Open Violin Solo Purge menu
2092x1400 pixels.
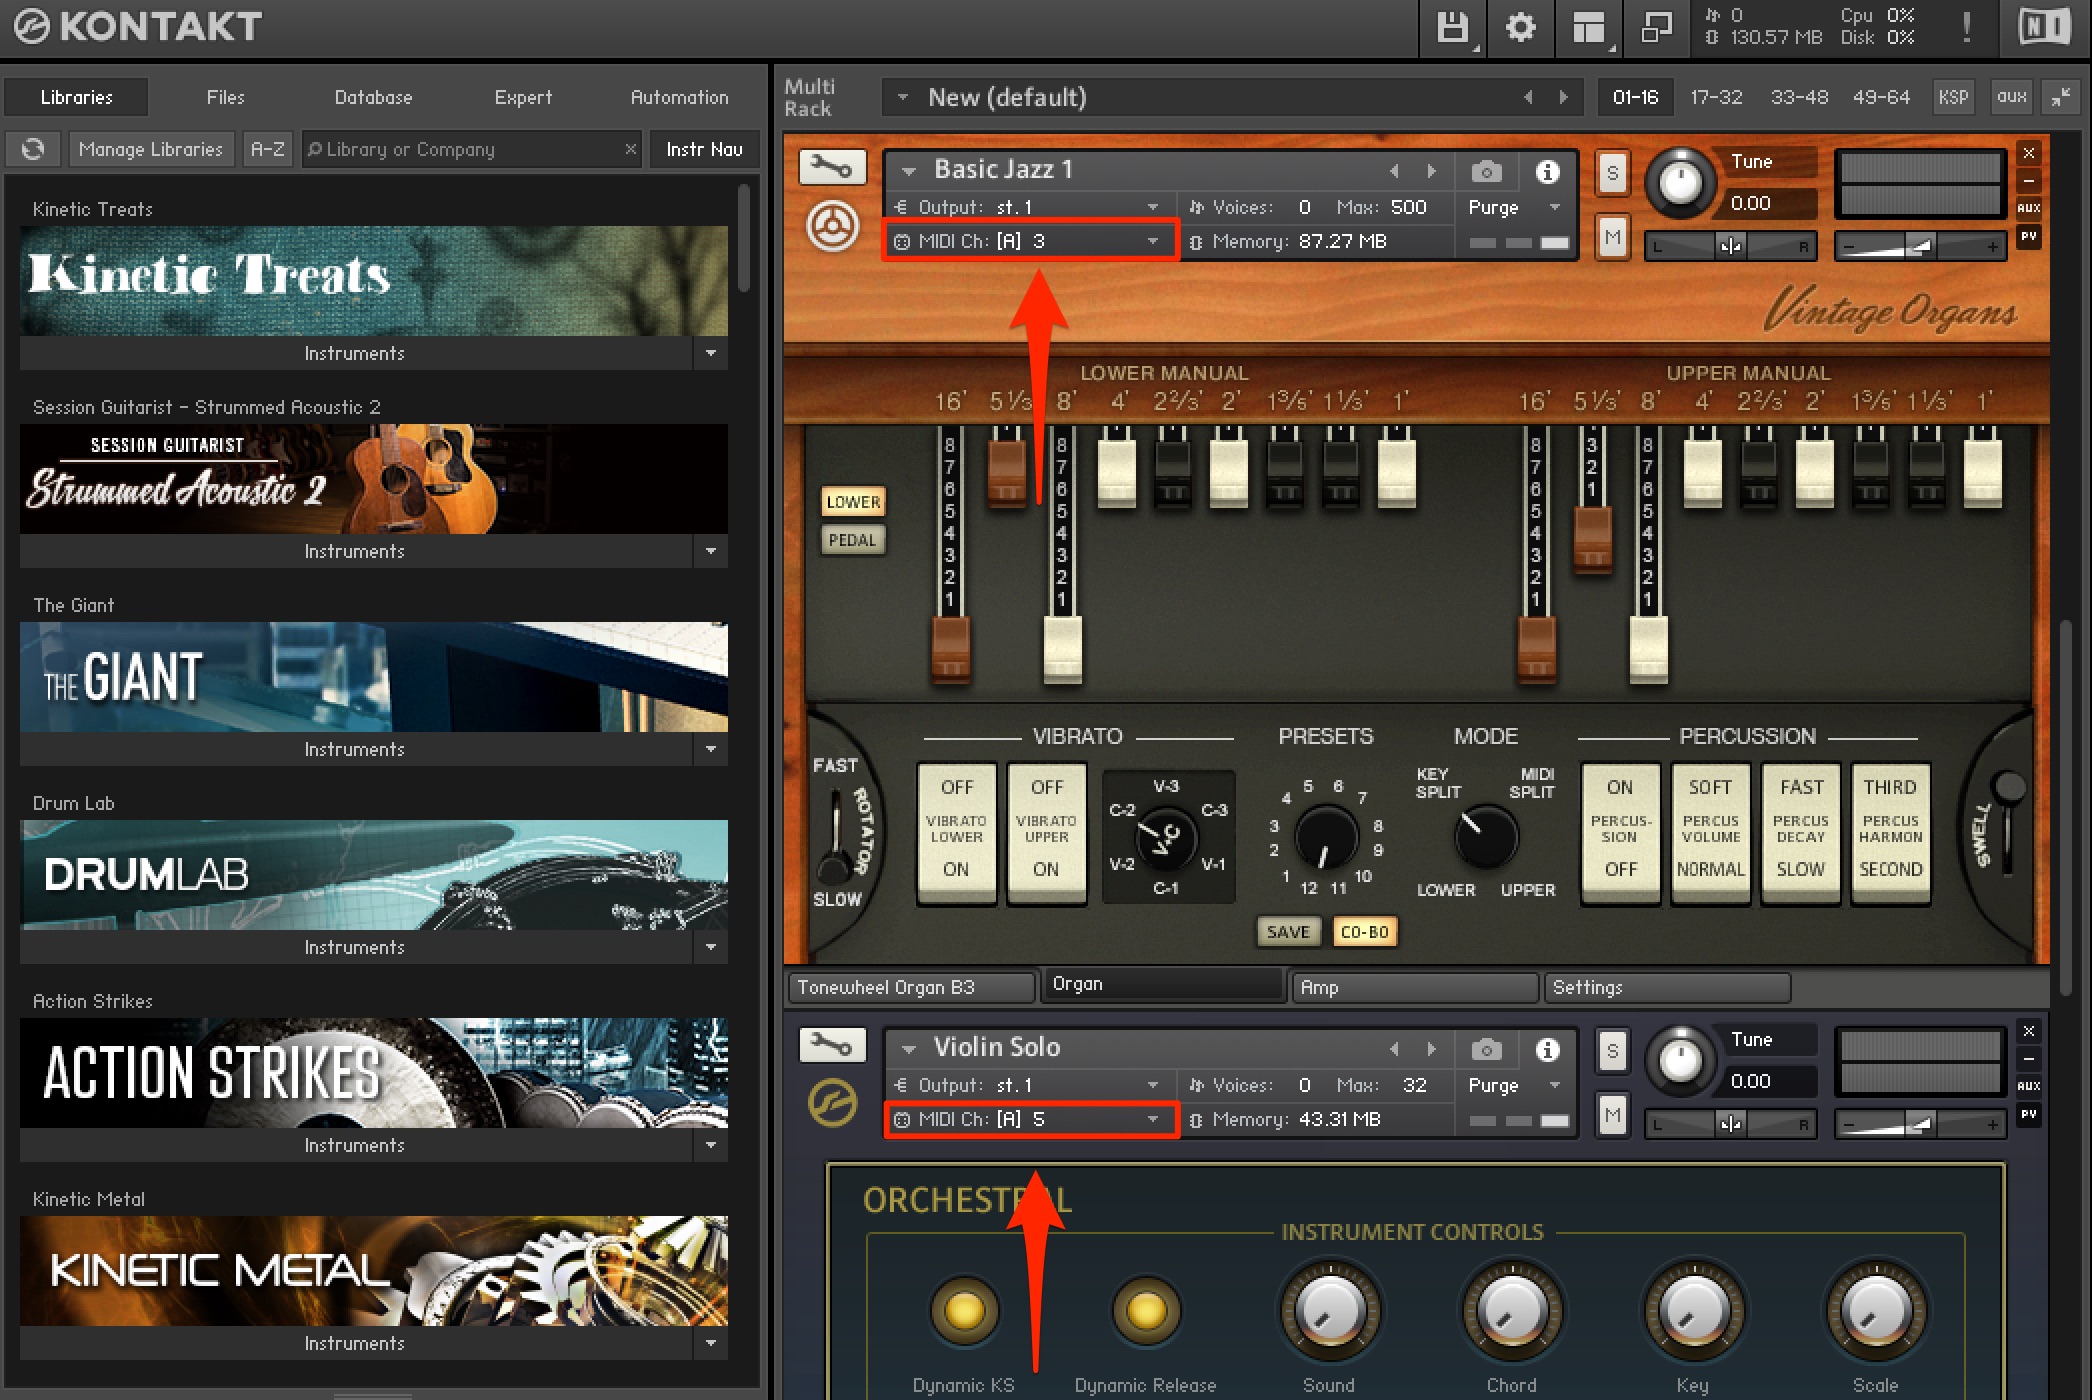tap(1514, 1085)
